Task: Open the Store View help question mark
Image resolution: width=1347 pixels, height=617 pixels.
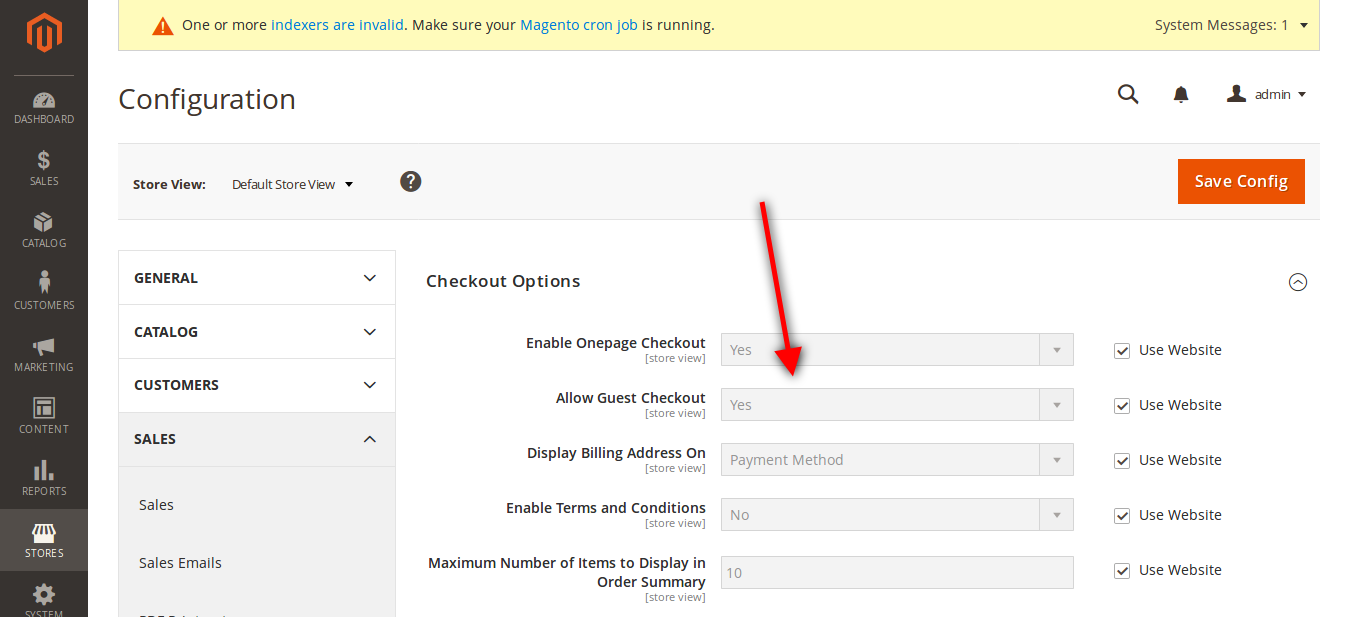Action: (410, 181)
